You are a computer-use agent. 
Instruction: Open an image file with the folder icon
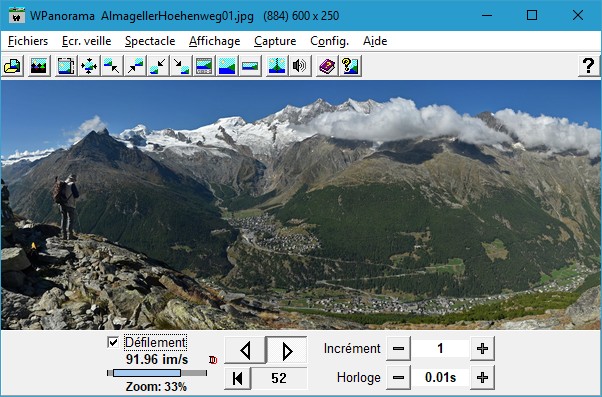(13, 66)
